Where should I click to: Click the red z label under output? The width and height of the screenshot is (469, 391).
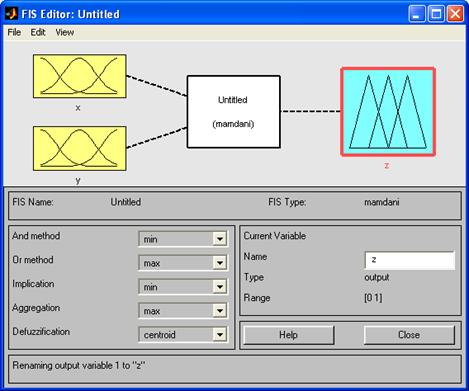387,165
